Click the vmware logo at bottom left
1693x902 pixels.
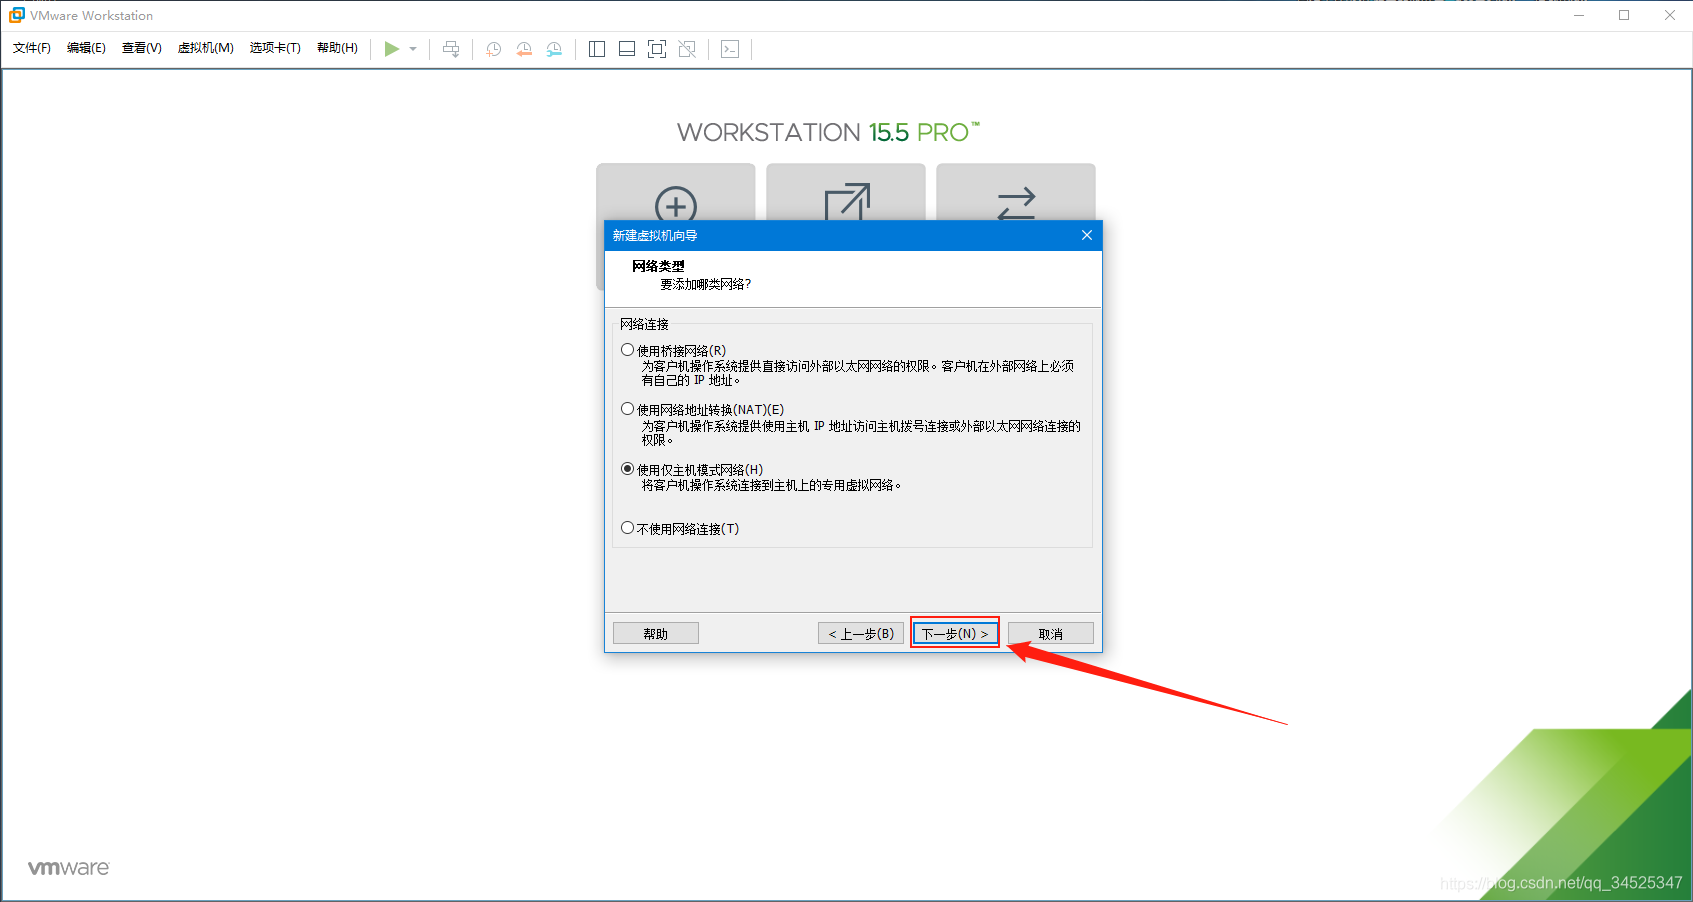(x=69, y=868)
